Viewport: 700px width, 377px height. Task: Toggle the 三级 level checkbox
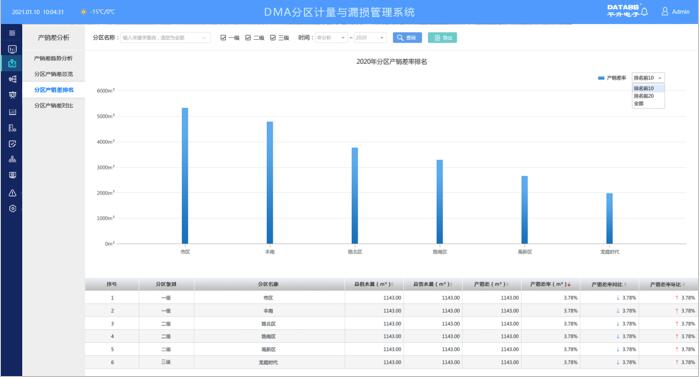coord(273,38)
